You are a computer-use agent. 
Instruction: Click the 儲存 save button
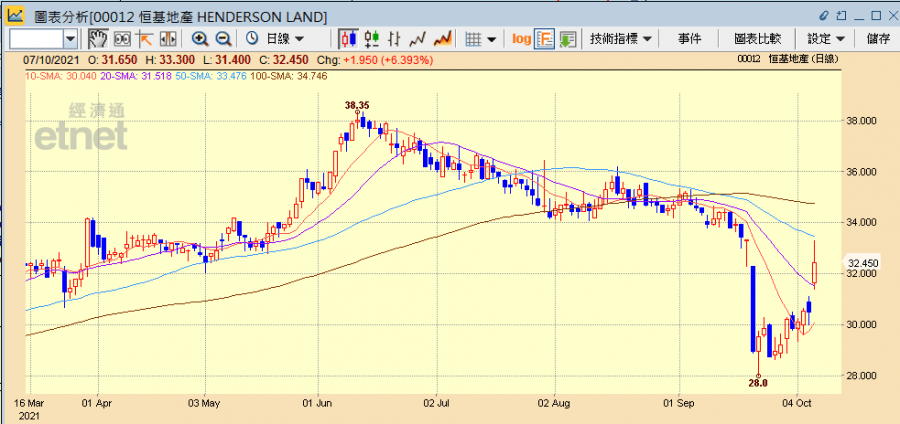(x=878, y=38)
